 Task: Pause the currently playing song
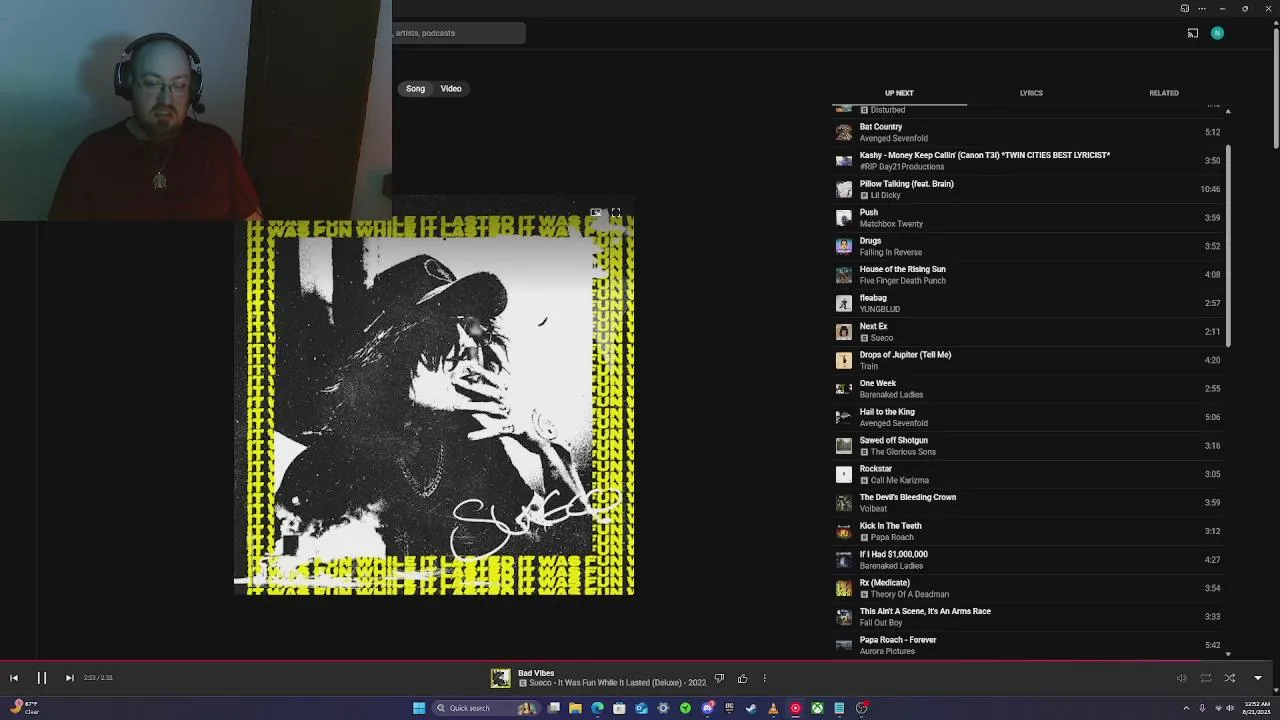[x=42, y=678]
